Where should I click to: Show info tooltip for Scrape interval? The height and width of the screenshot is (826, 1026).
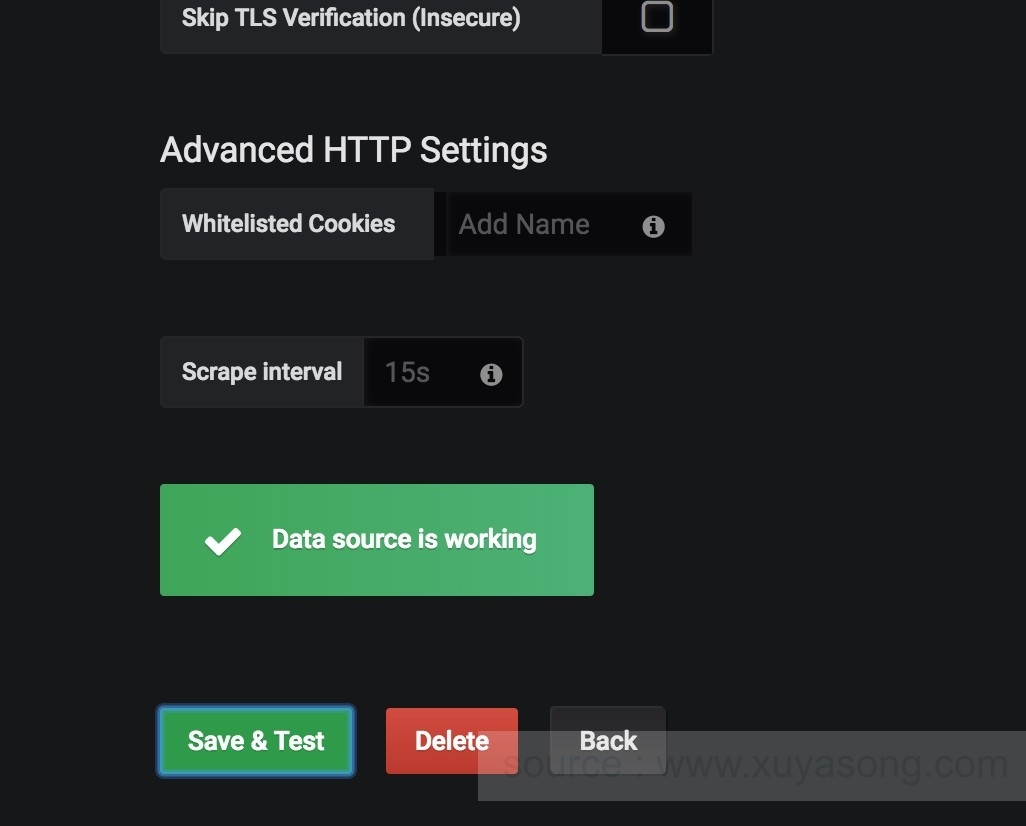491,374
